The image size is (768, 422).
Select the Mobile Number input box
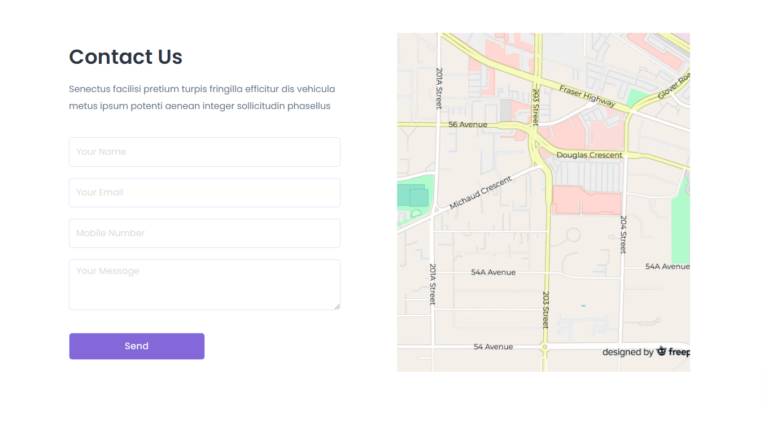(204, 233)
